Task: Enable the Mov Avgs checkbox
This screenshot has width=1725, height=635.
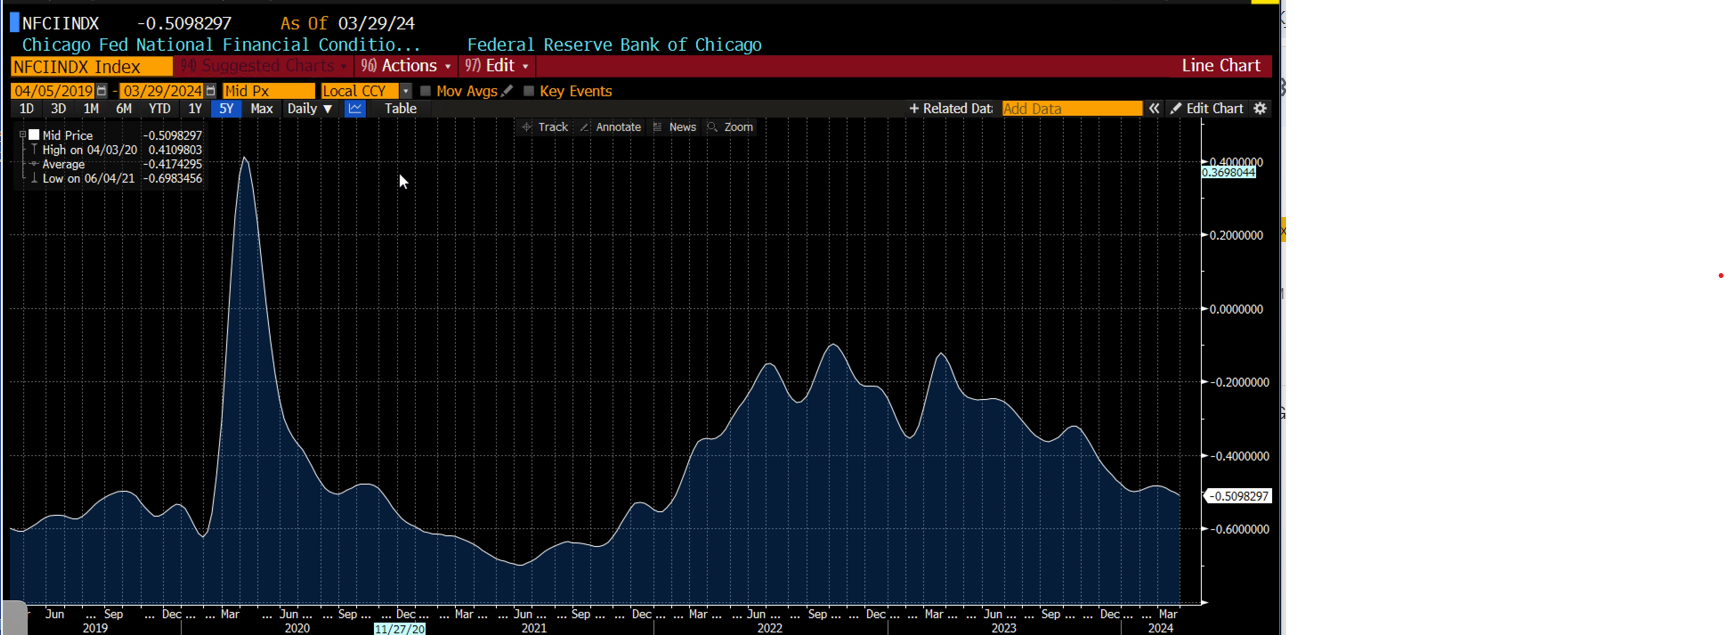Action: point(426,91)
